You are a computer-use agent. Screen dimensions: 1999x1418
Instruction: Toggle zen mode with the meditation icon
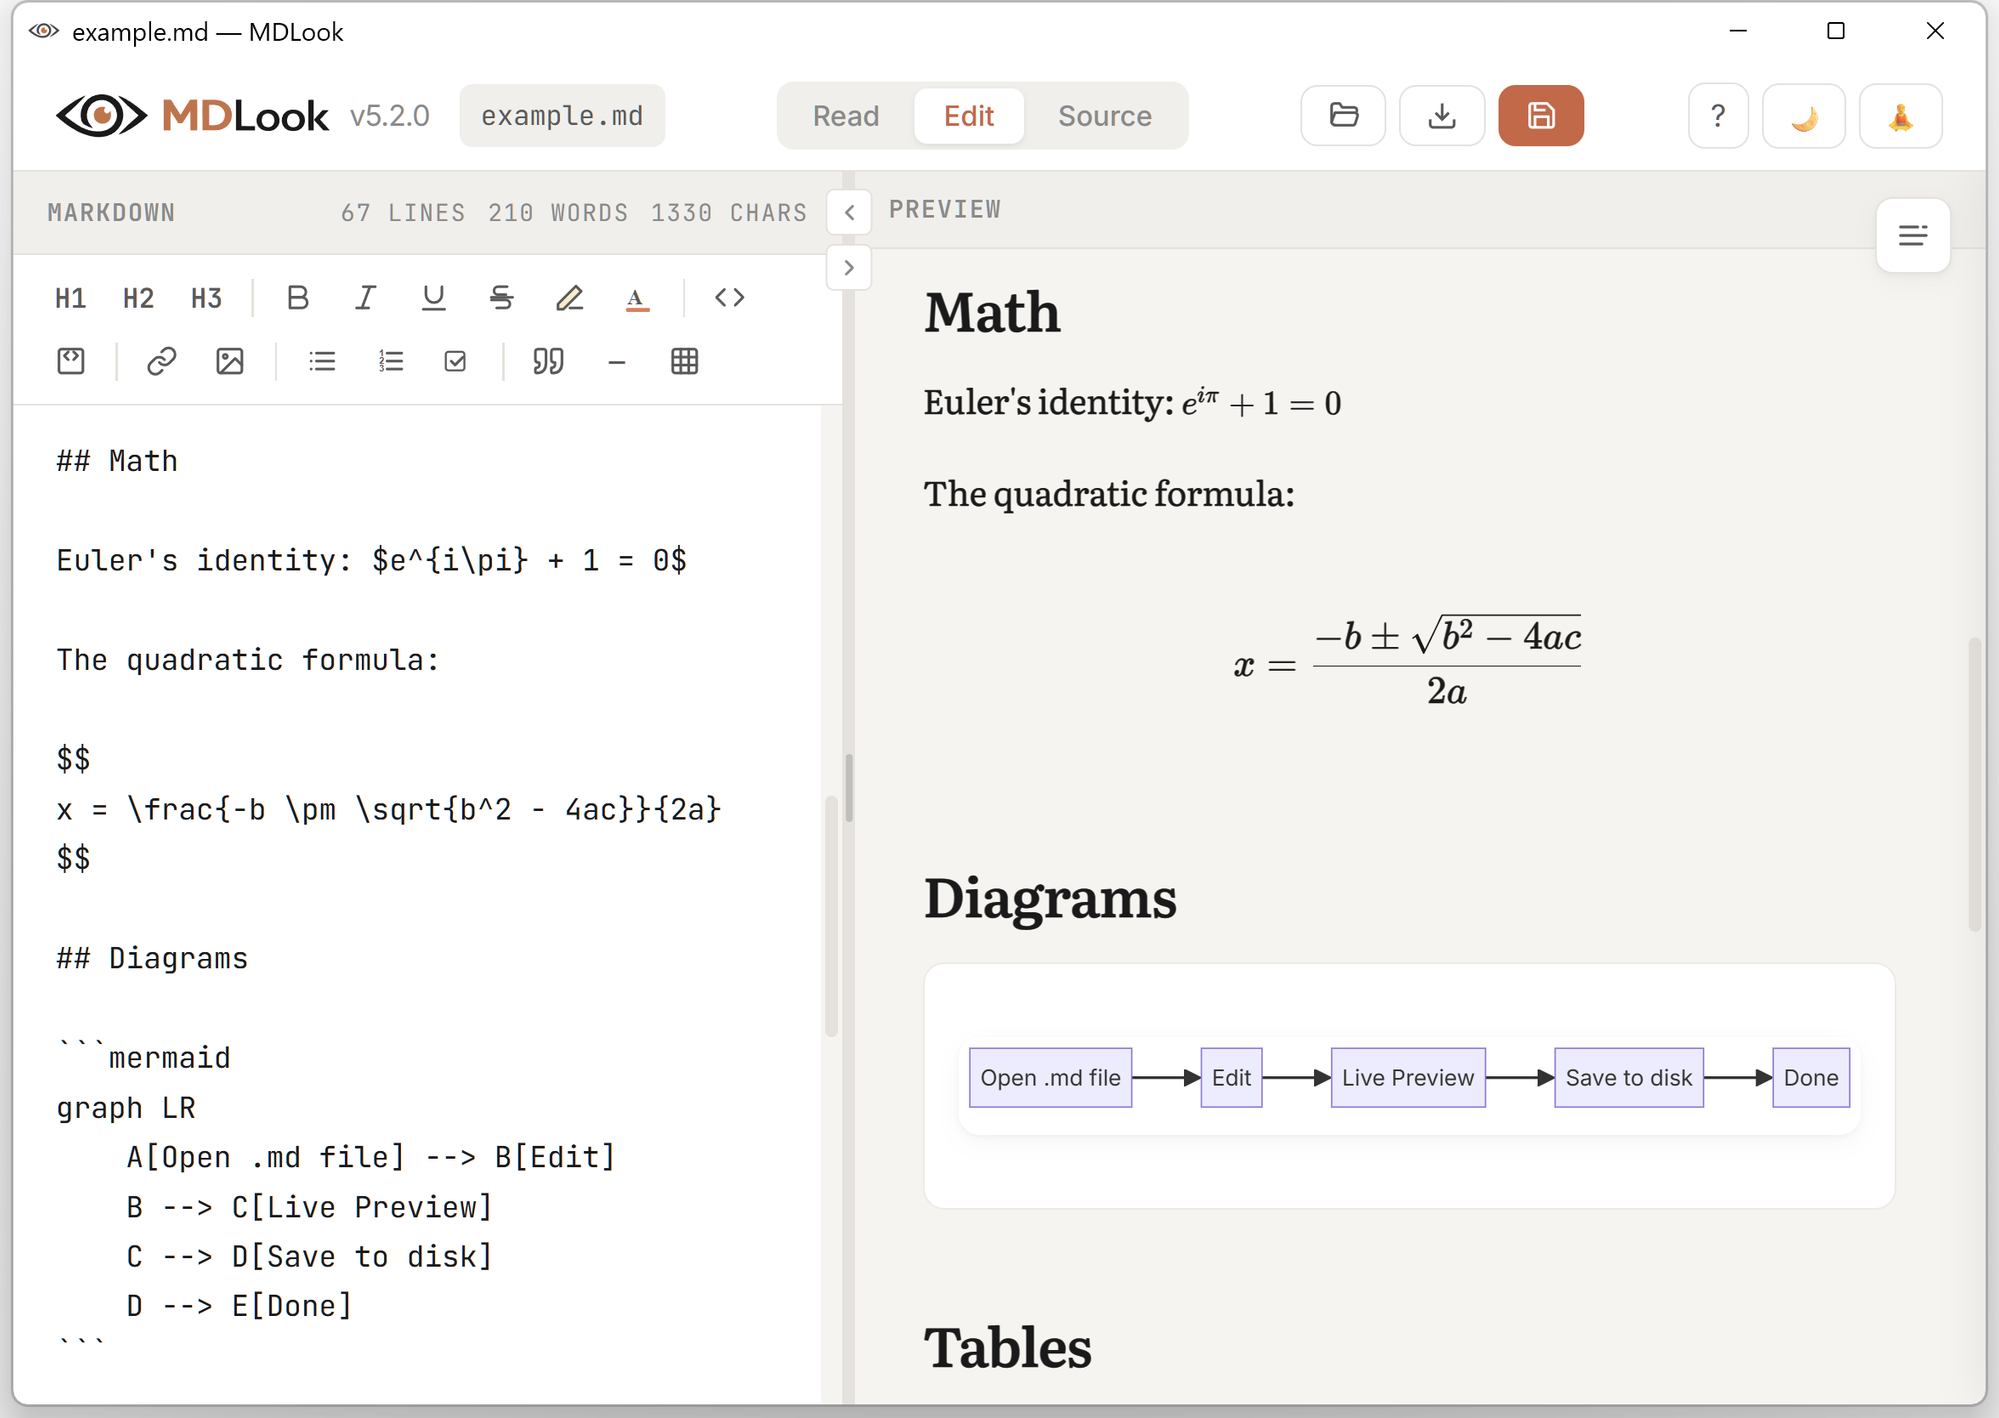pyautogui.click(x=1900, y=116)
